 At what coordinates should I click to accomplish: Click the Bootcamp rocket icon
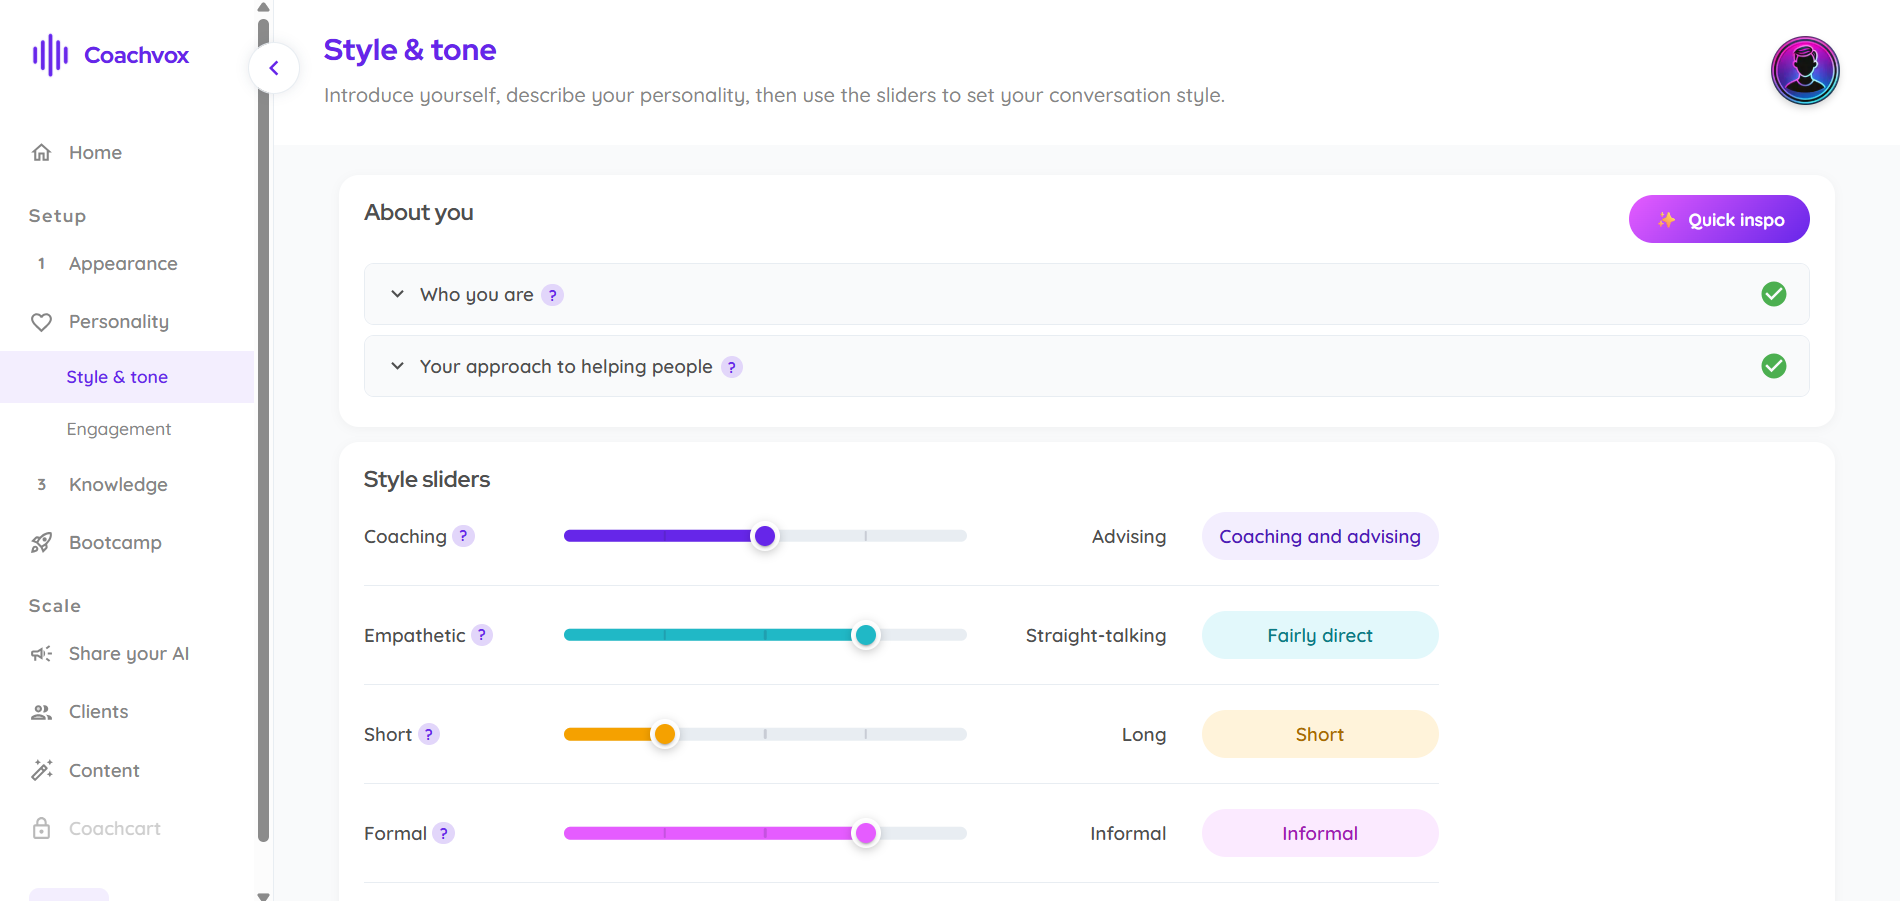point(41,543)
